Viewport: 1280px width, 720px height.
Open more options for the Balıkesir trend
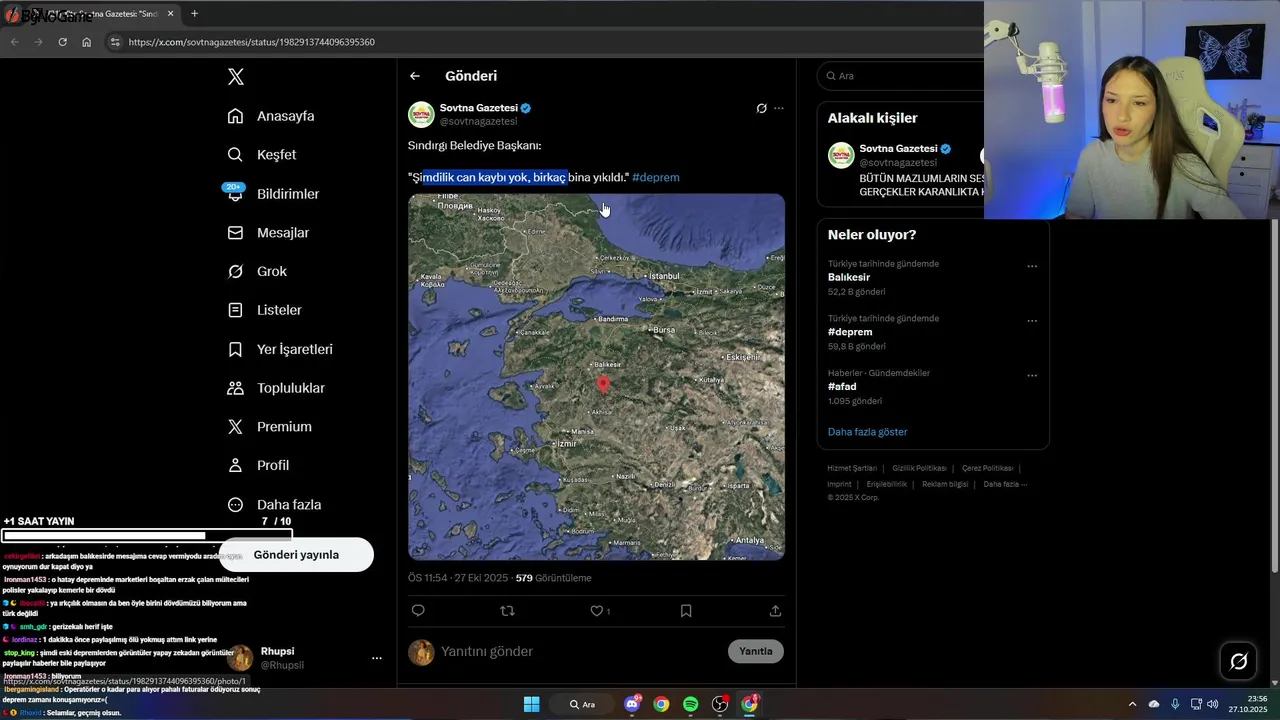coord(1032,267)
